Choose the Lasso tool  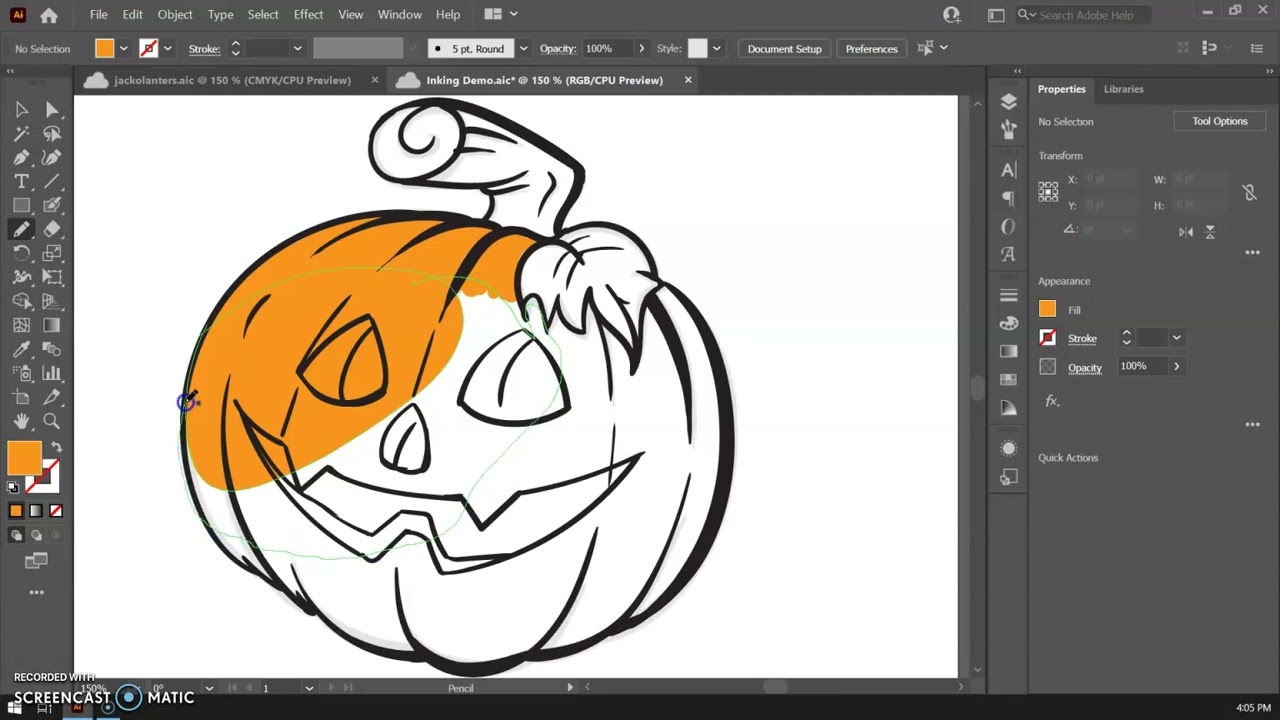click(52, 133)
